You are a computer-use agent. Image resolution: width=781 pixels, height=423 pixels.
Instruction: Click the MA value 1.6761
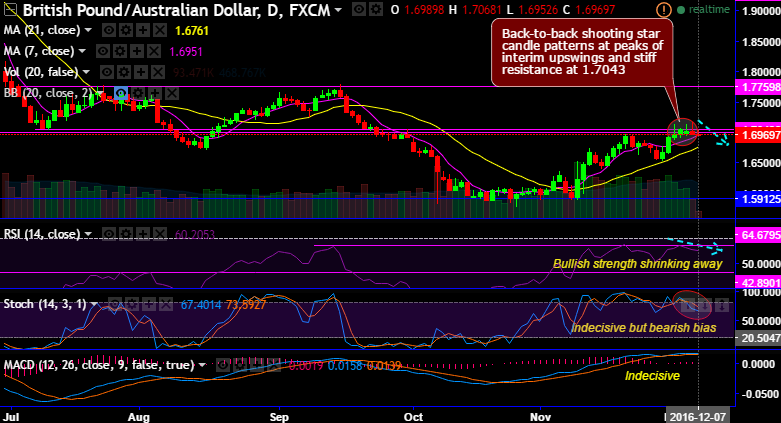pos(192,31)
